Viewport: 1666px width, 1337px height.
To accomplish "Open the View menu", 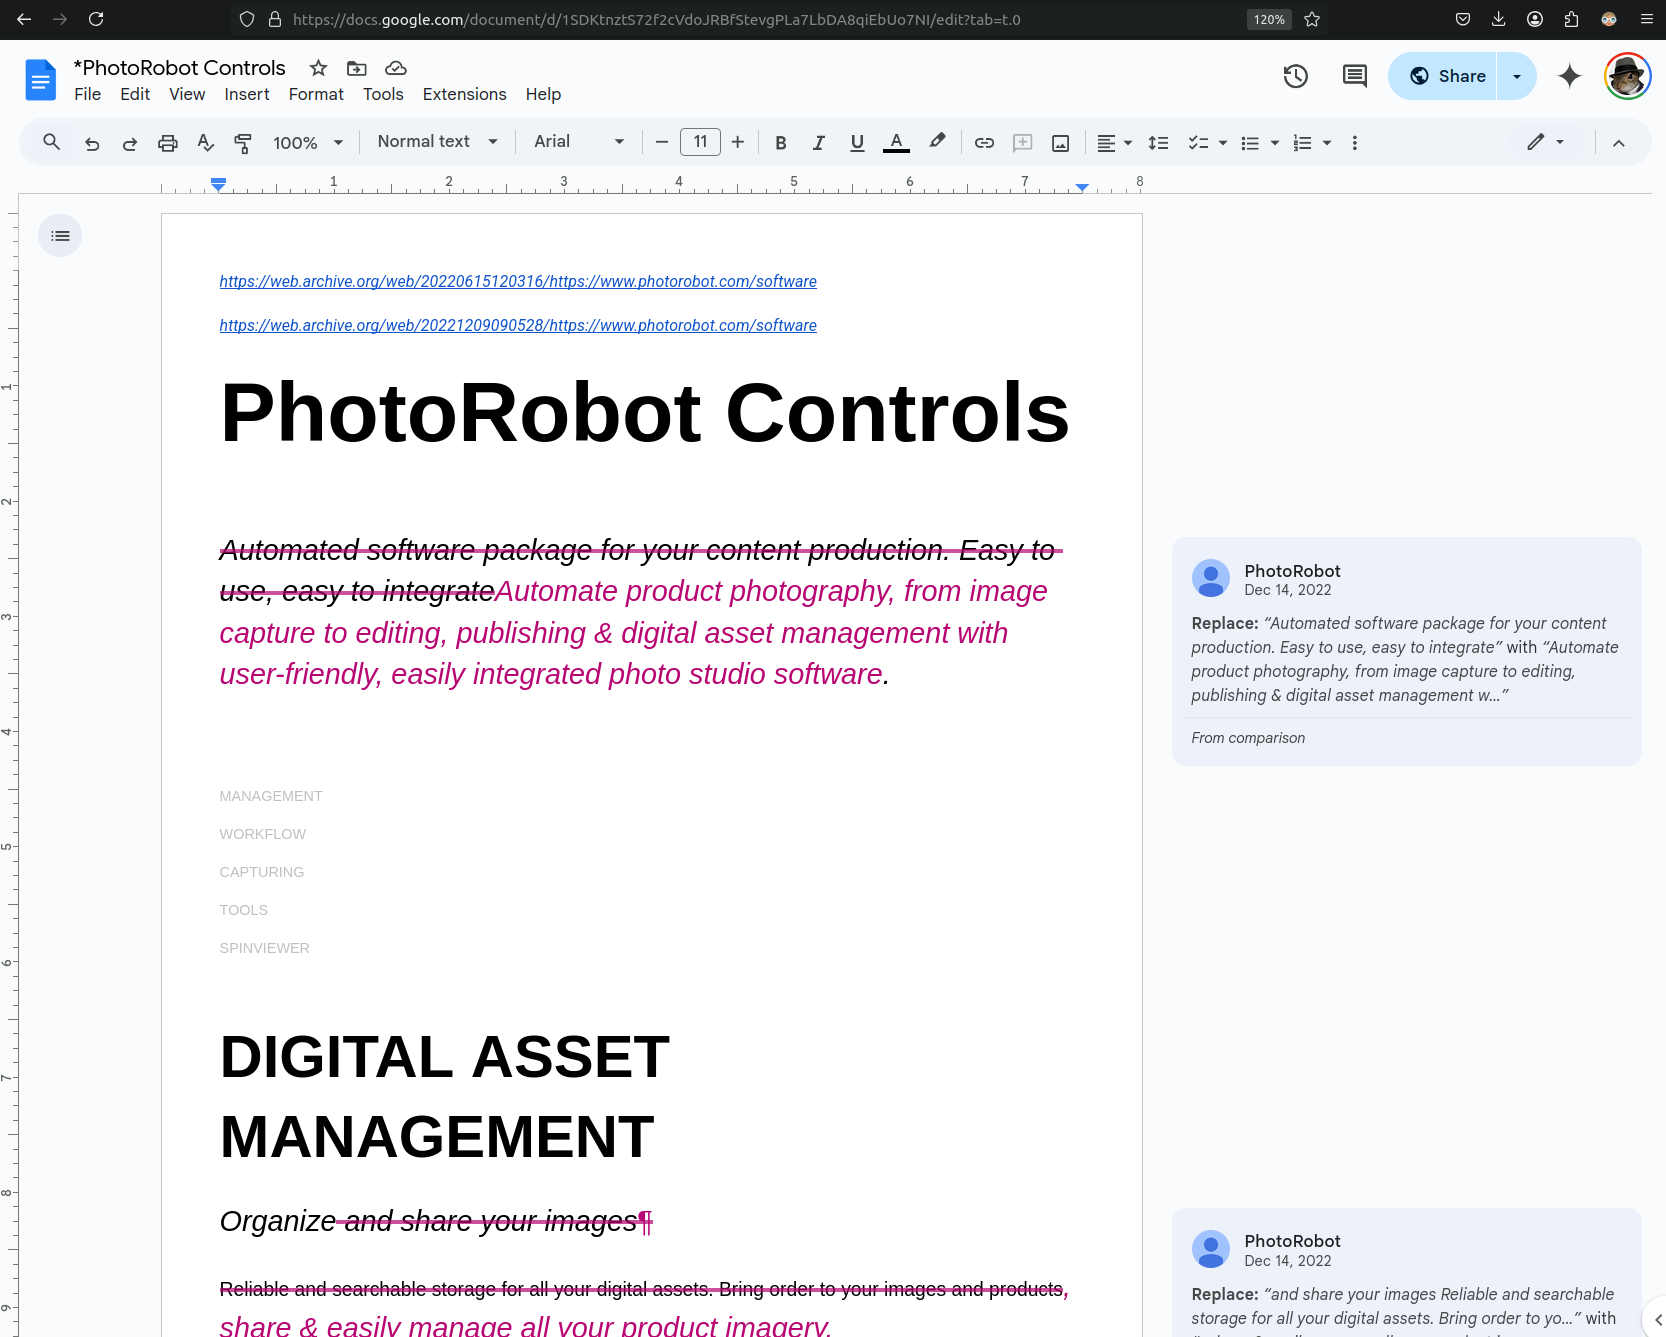I will pyautogui.click(x=187, y=94).
